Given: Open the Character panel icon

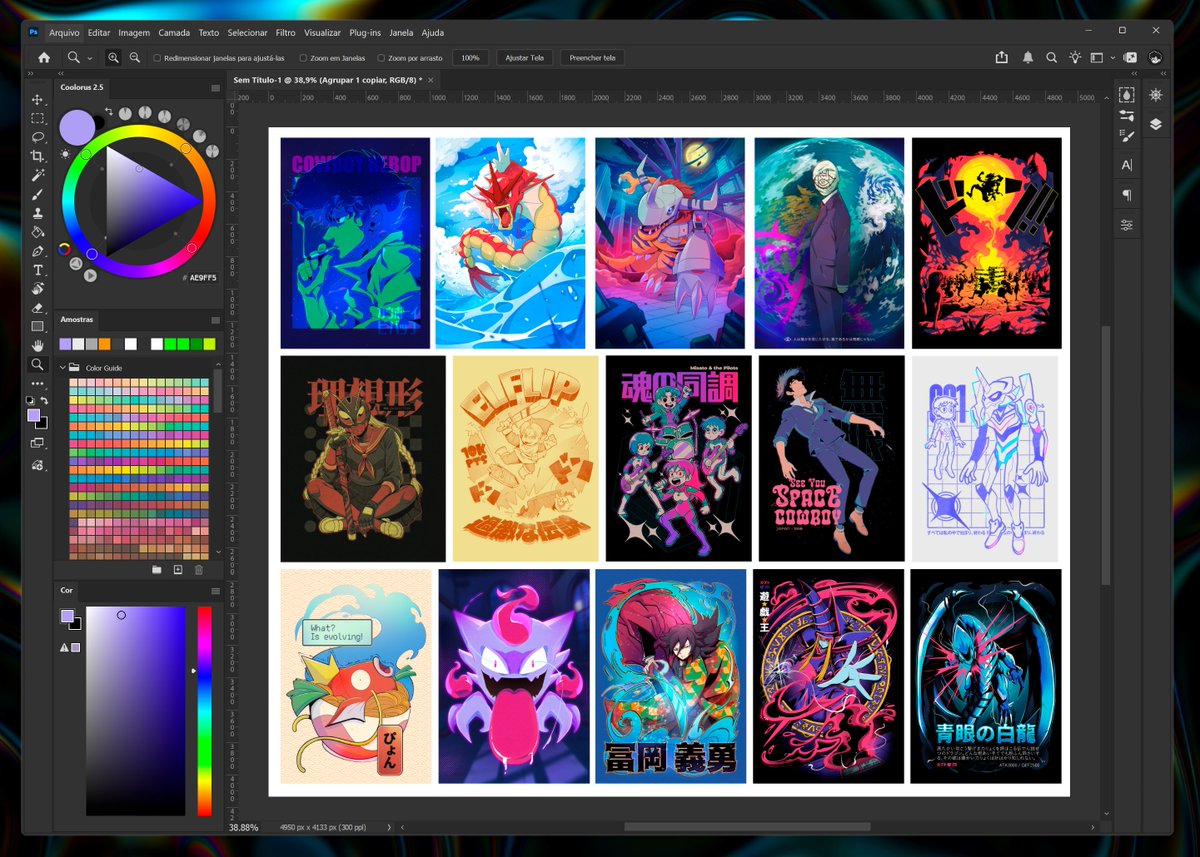Looking at the screenshot, I should 1127,165.
